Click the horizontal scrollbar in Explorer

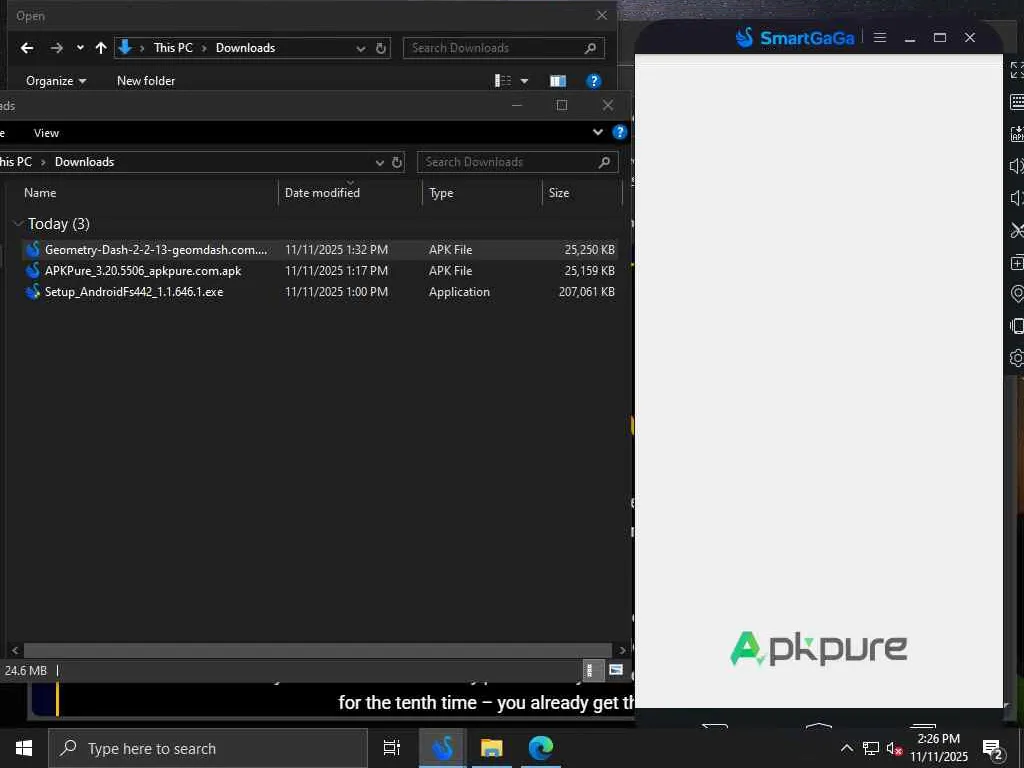point(317,650)
